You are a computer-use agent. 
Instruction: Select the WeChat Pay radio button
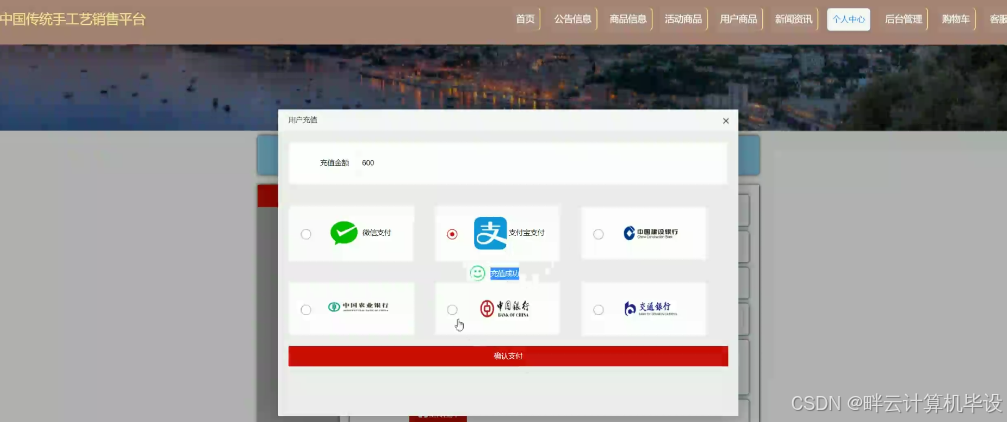click(x=306, y=234)
